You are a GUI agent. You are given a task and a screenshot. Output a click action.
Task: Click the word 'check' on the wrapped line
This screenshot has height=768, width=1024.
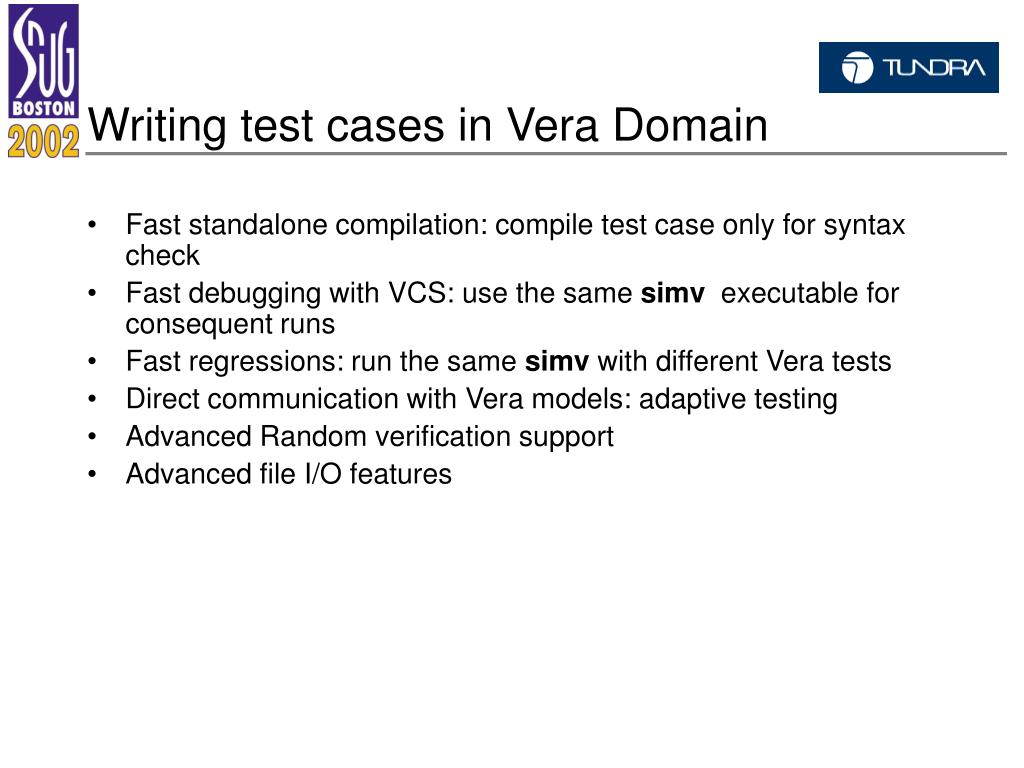click(162, 255)
